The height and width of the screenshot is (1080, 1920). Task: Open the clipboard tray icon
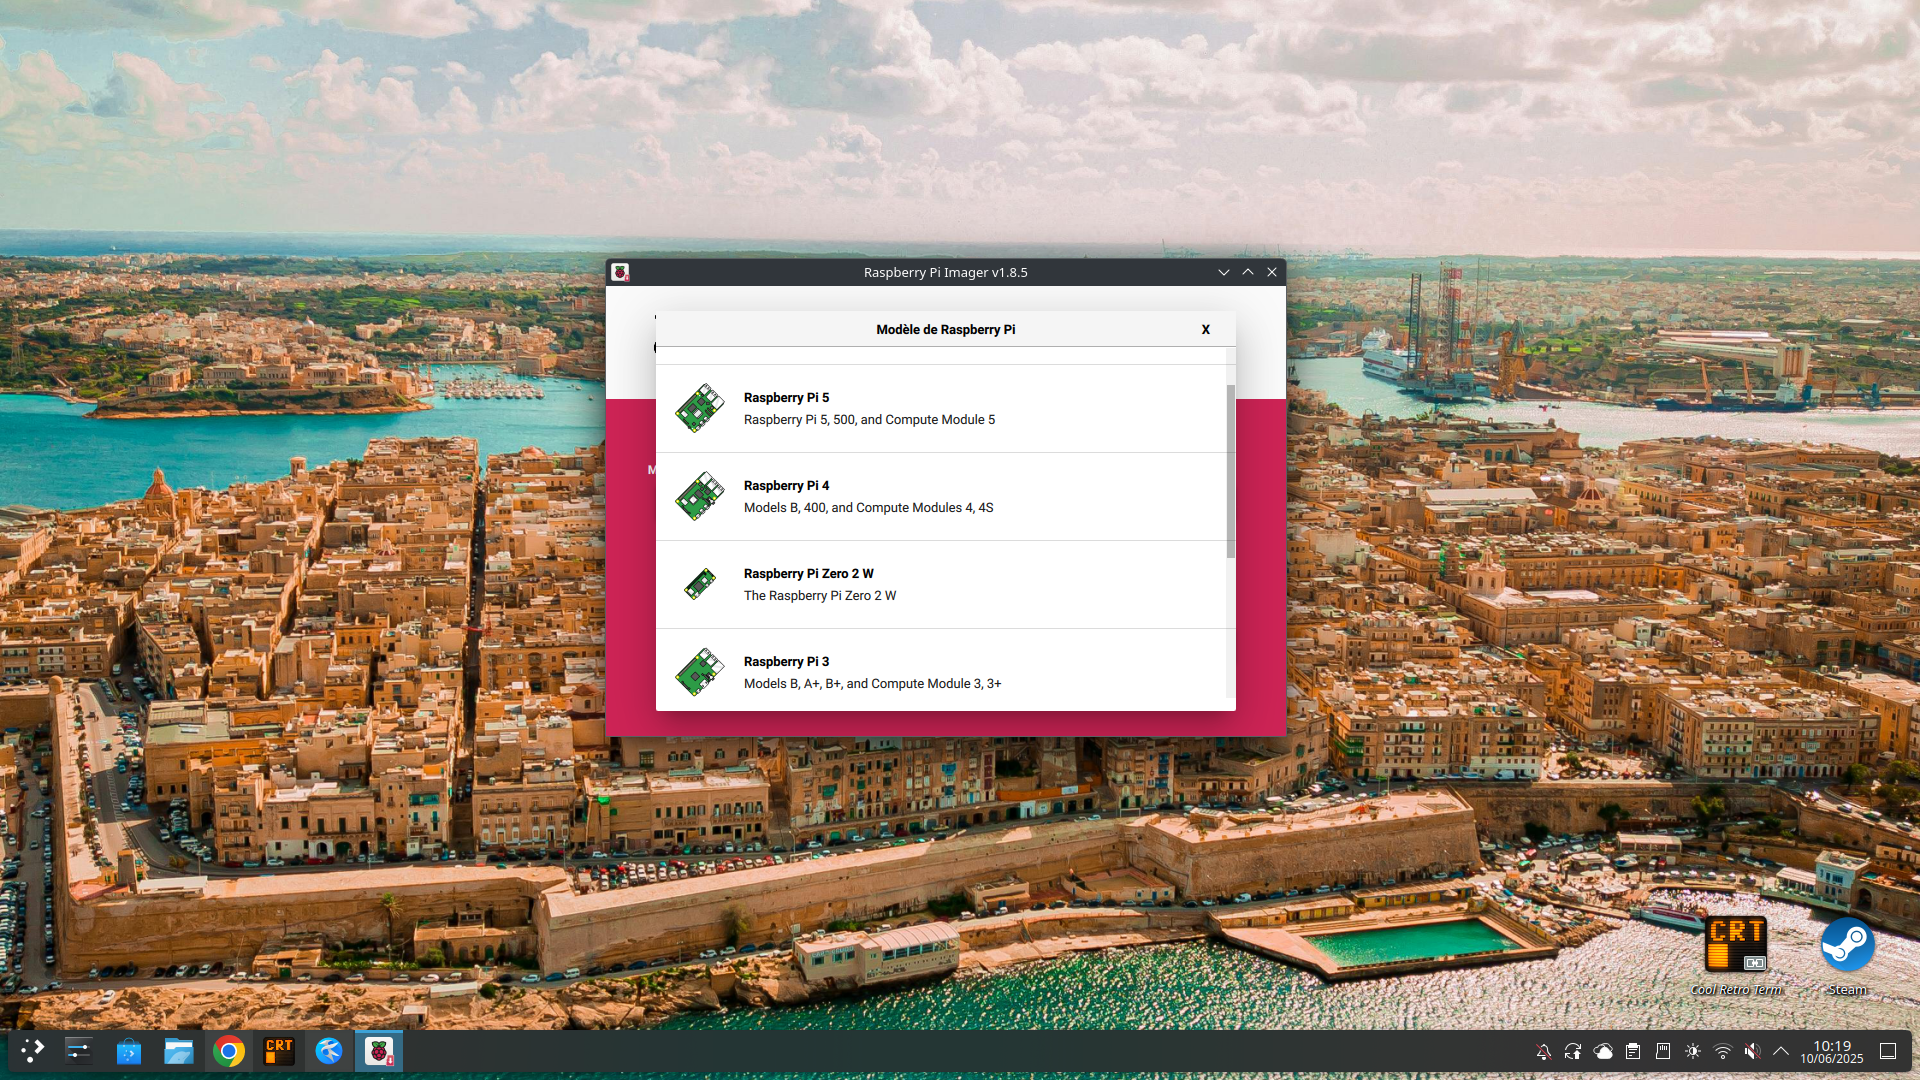click(x=1633, y=1051)
